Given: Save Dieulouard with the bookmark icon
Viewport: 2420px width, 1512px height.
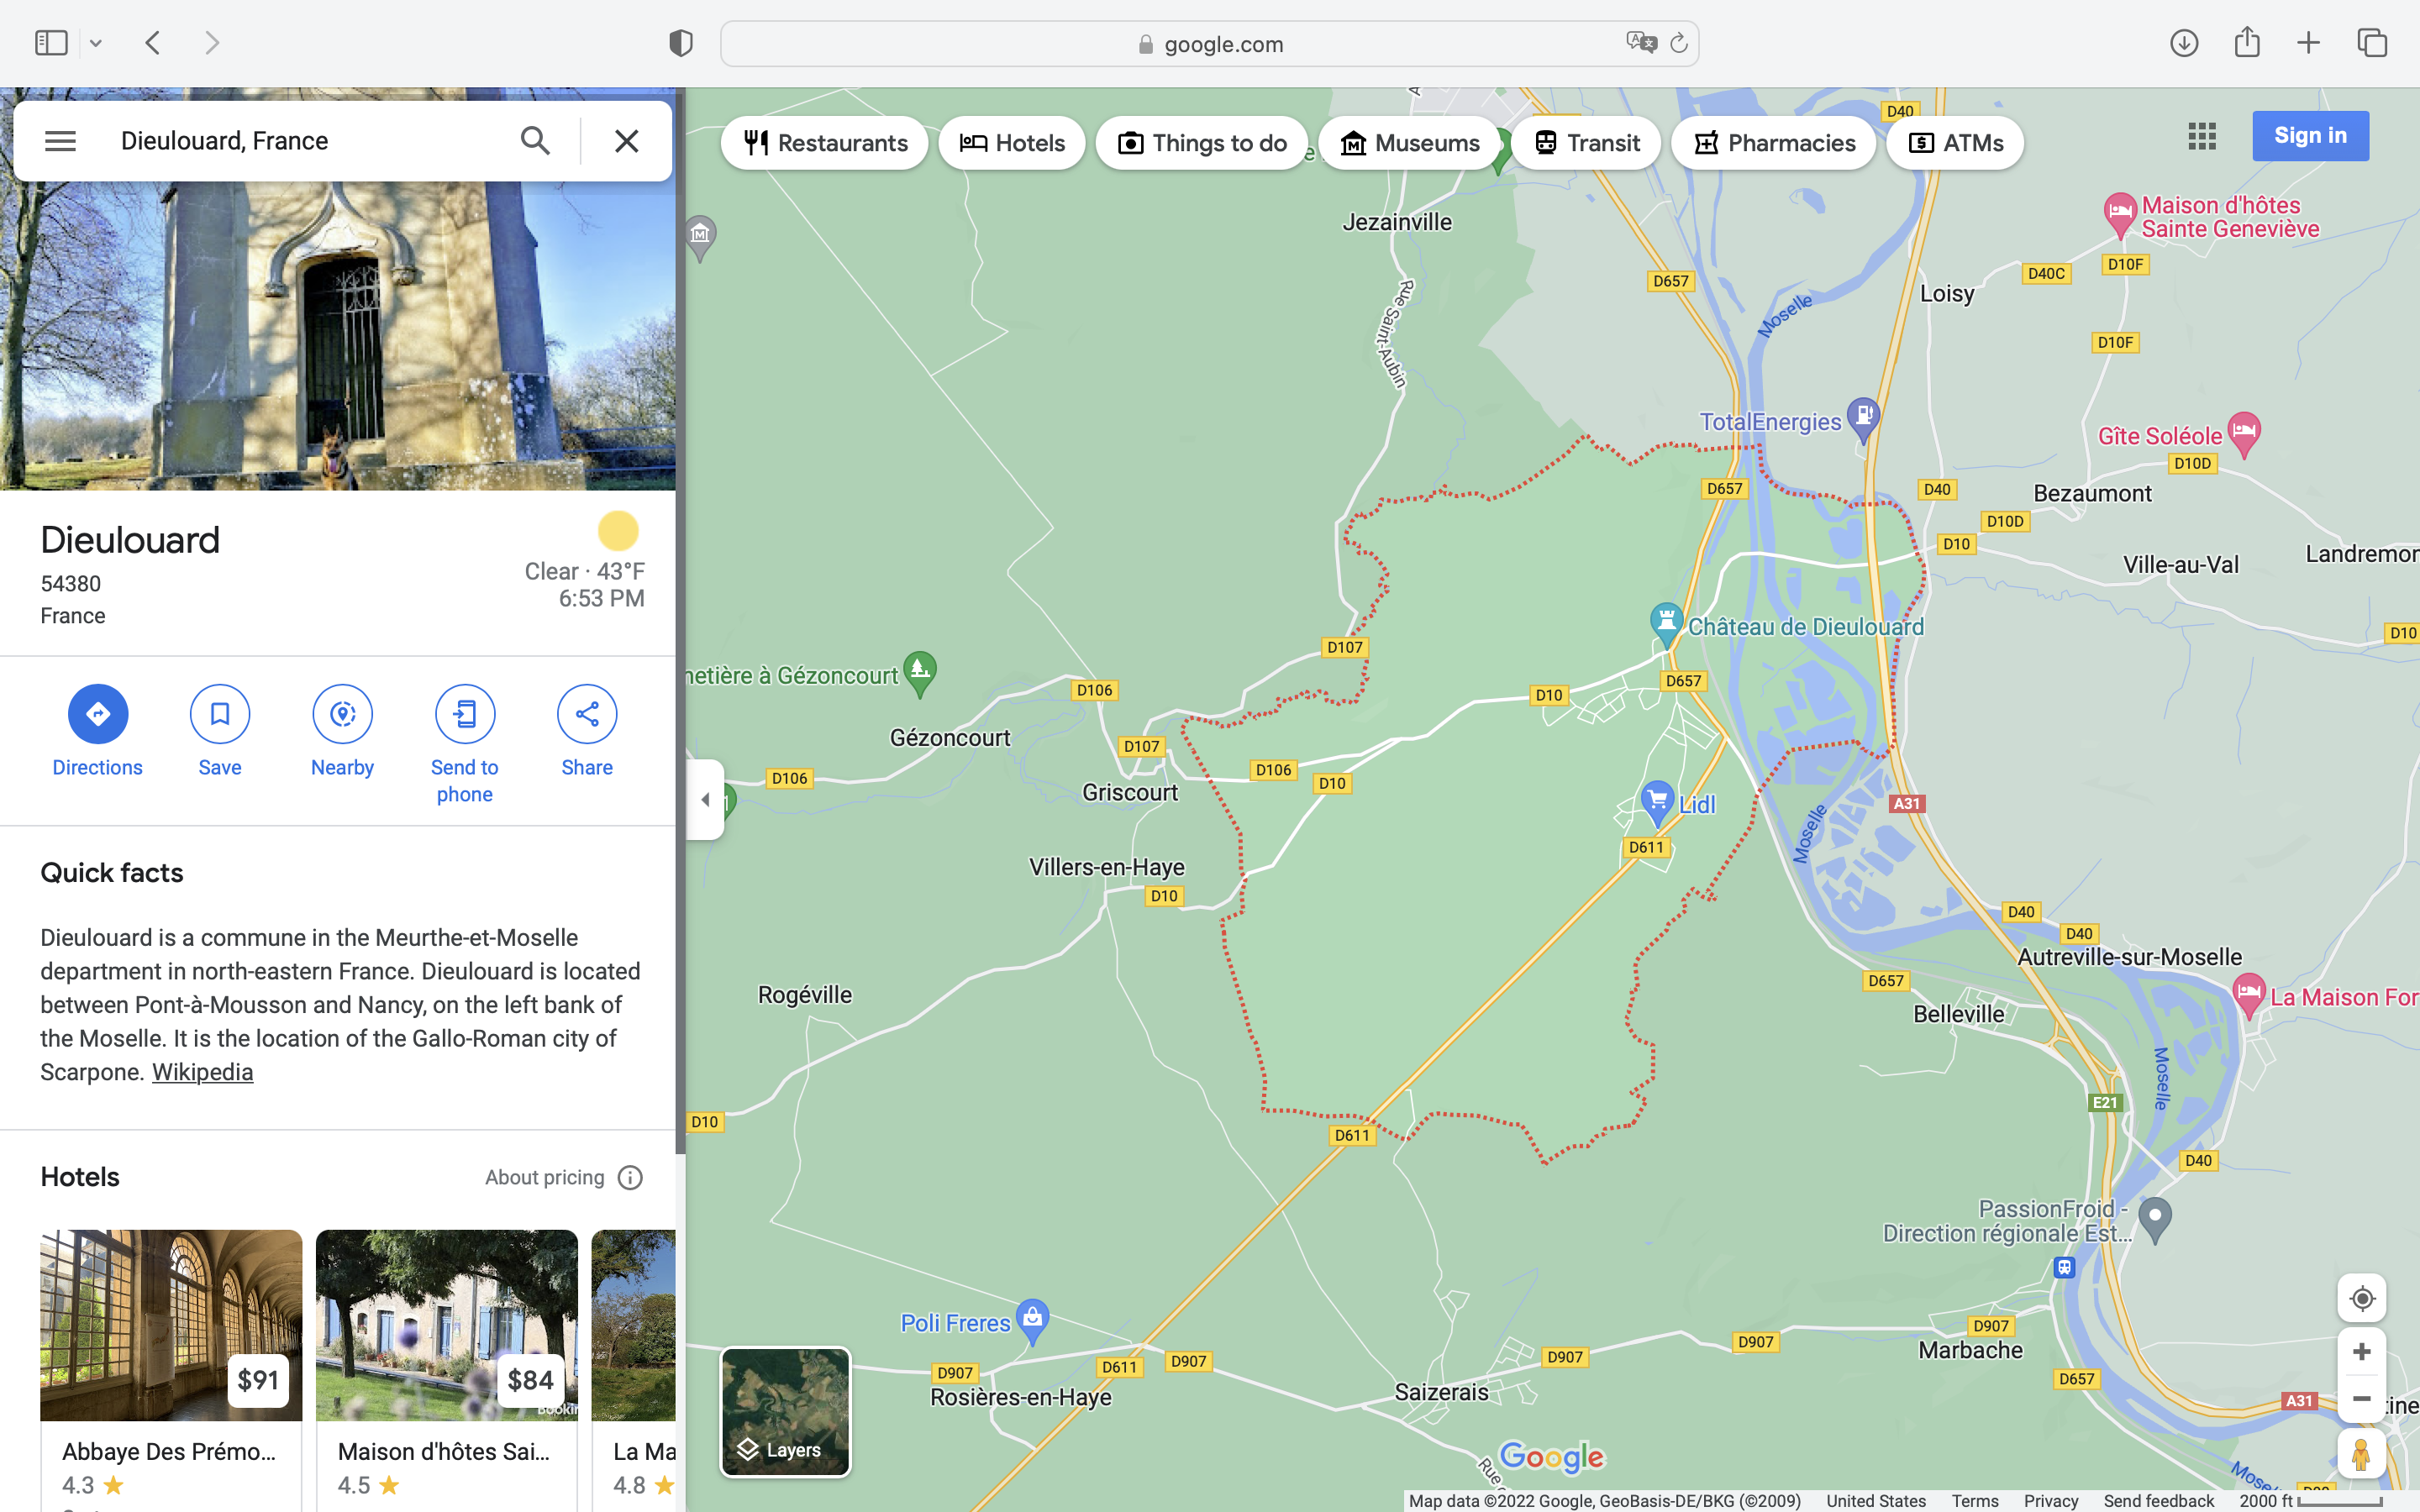Looking at the screenshot, I should coord(220,714).
